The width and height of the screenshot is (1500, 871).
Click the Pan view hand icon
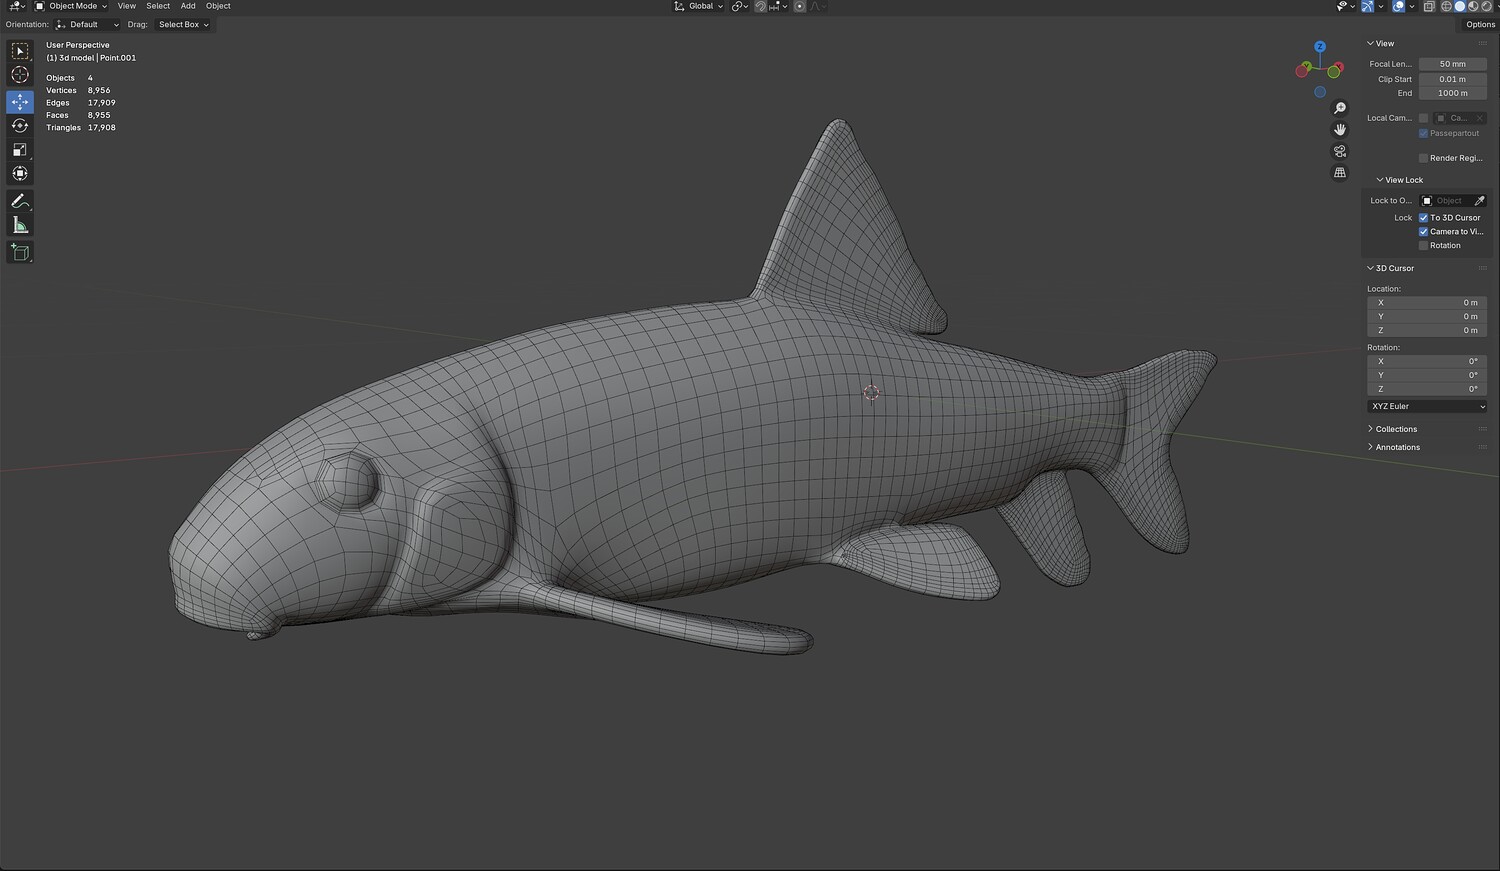tap(1340, 130)
